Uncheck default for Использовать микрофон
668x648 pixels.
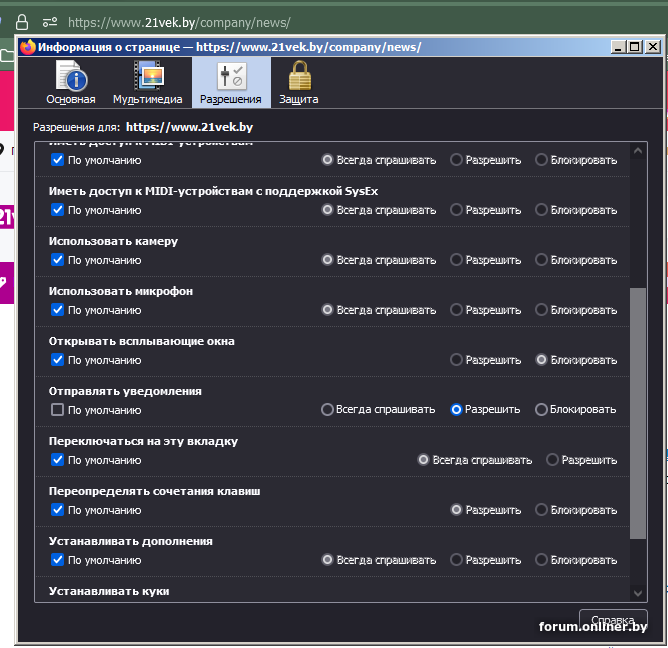pos(58,309)
